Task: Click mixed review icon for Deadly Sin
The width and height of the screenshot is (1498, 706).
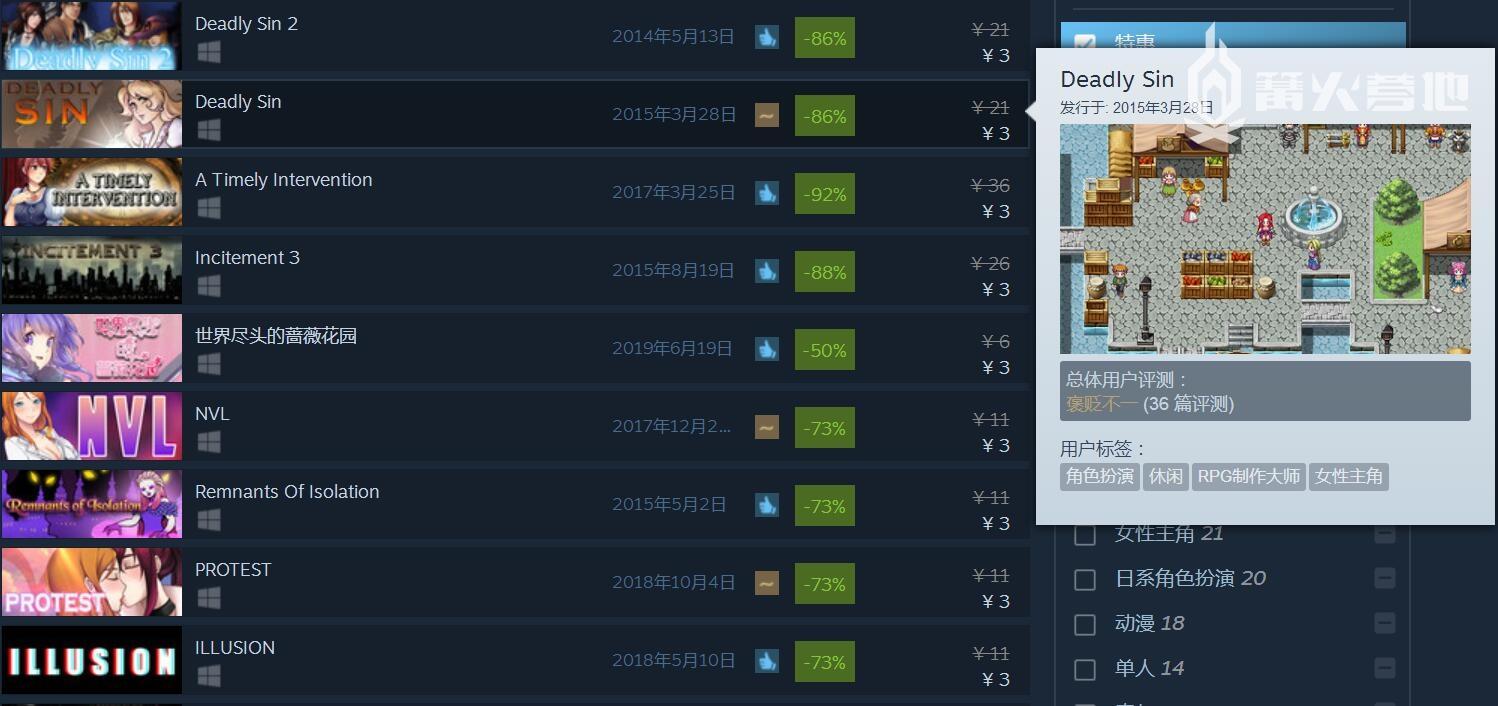Action: [767, 115]
